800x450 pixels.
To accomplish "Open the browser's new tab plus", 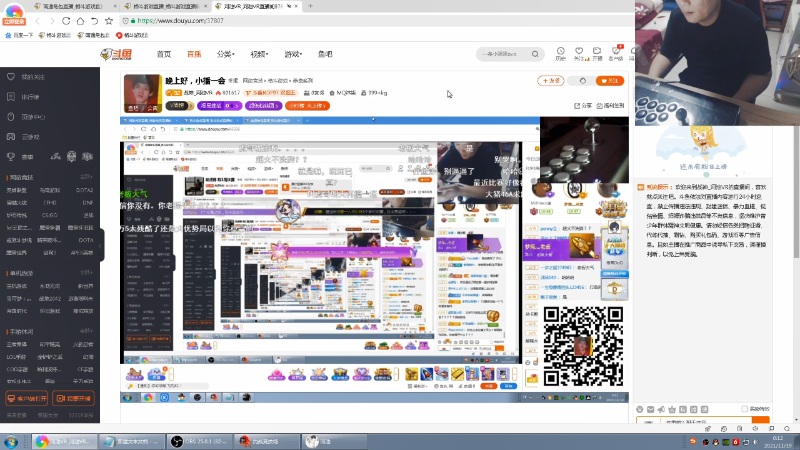I will pos(310,6).
